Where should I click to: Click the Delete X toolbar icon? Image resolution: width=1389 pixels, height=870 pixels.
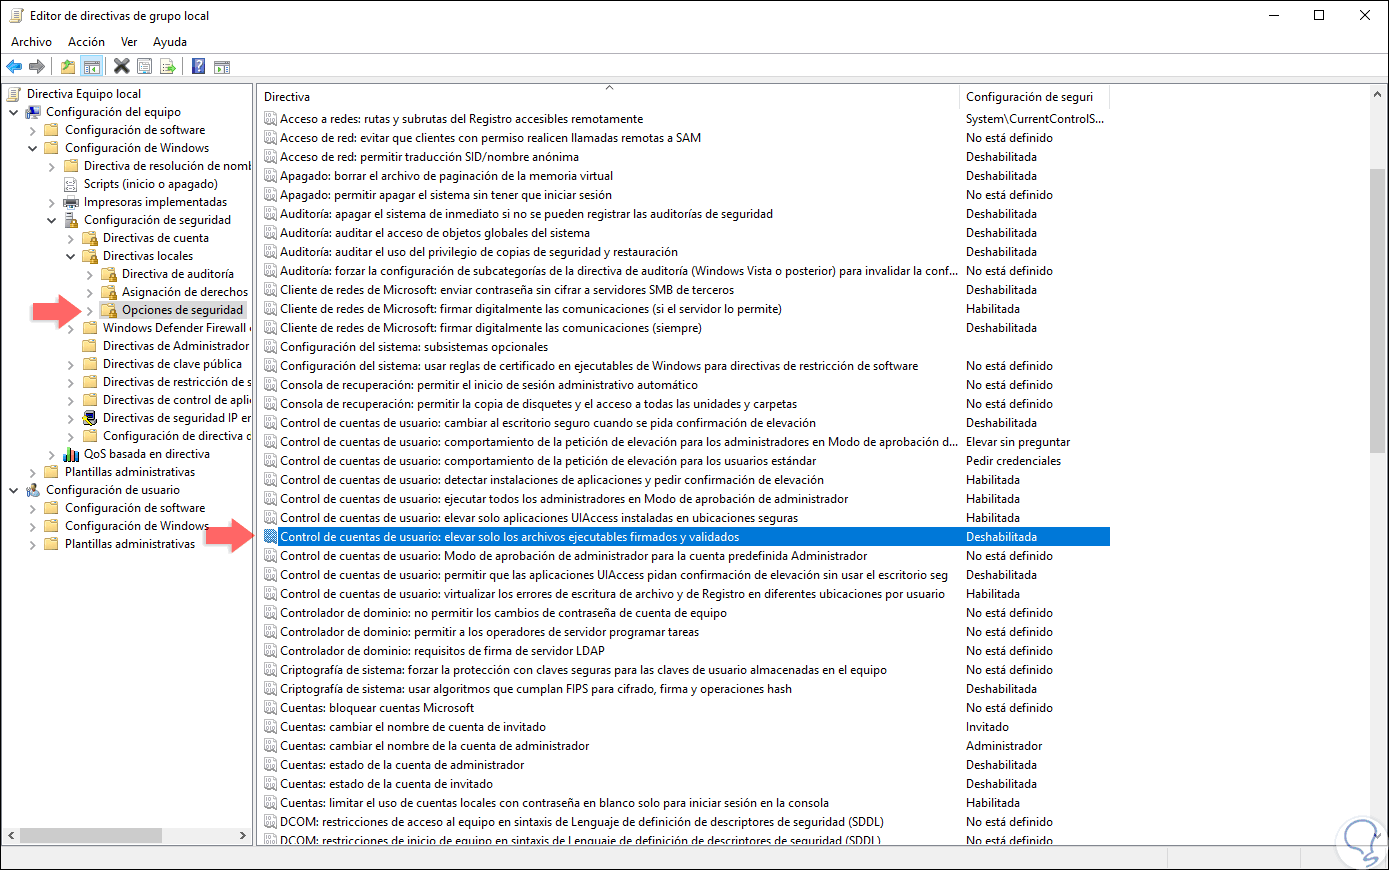point(120,66)
